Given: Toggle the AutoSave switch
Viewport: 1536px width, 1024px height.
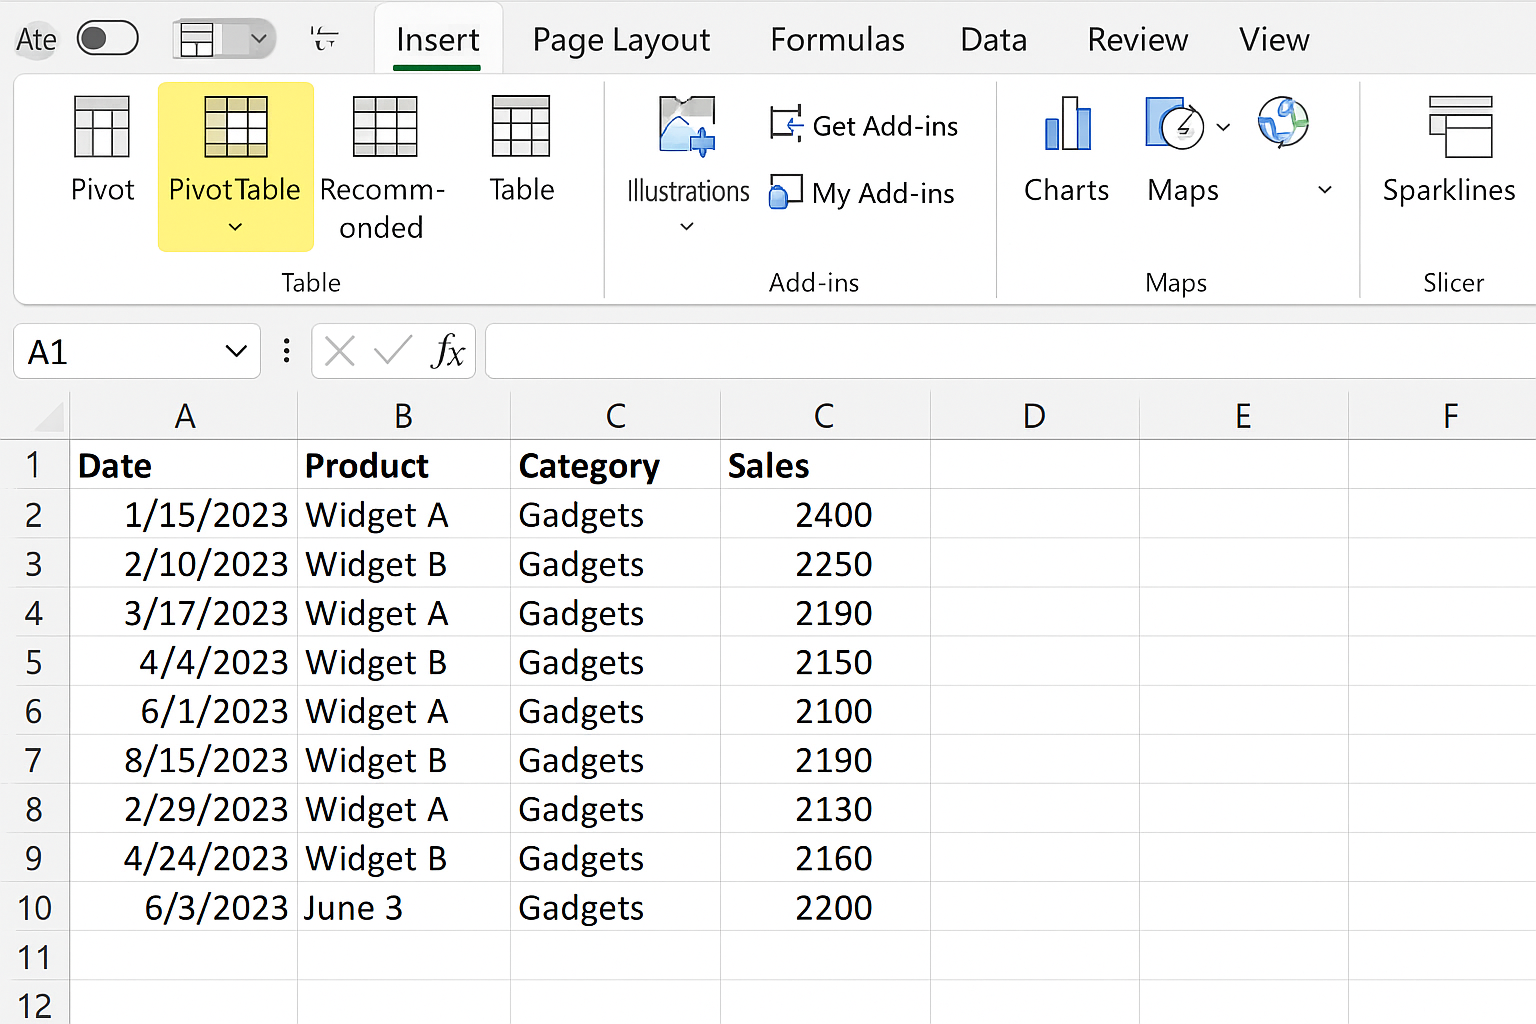Looking at the screenshot, I should click(x=107, y=39).
